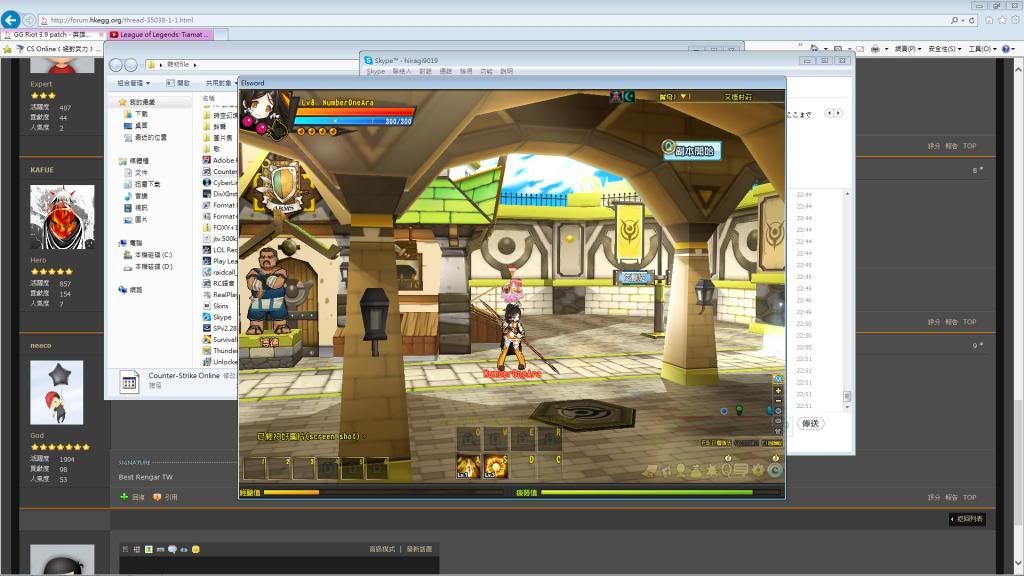1024x576 pixels.
Task: Open the 網頁(P) dropdown menu
Action: [908, 48]
